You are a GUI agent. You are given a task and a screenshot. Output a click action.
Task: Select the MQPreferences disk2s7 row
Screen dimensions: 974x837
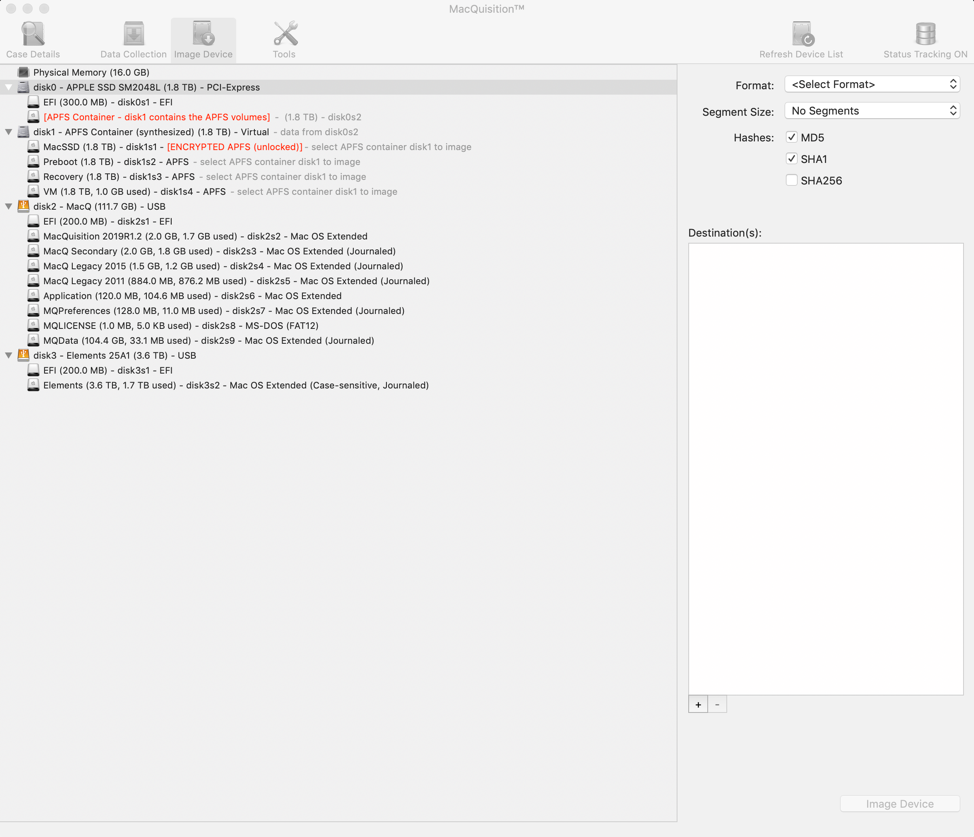pos(339,311)
